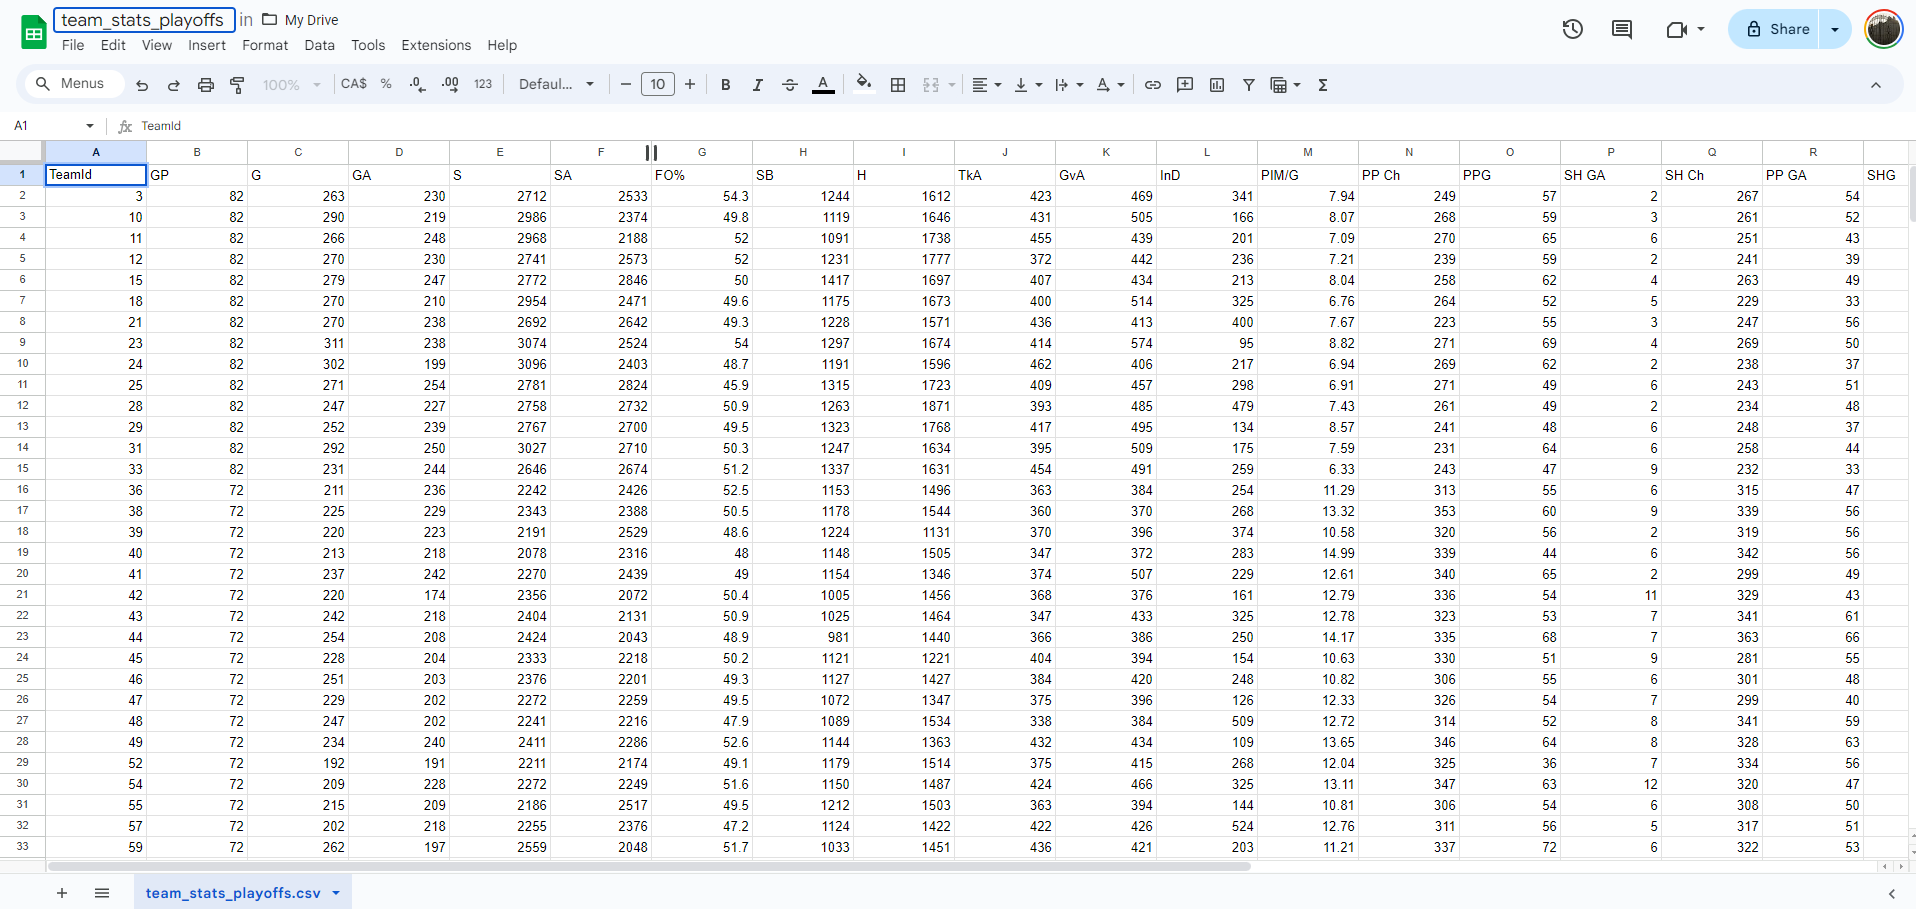Open the fill color picker
Screen dimensions: 1916x909
(x=864, y=85)
